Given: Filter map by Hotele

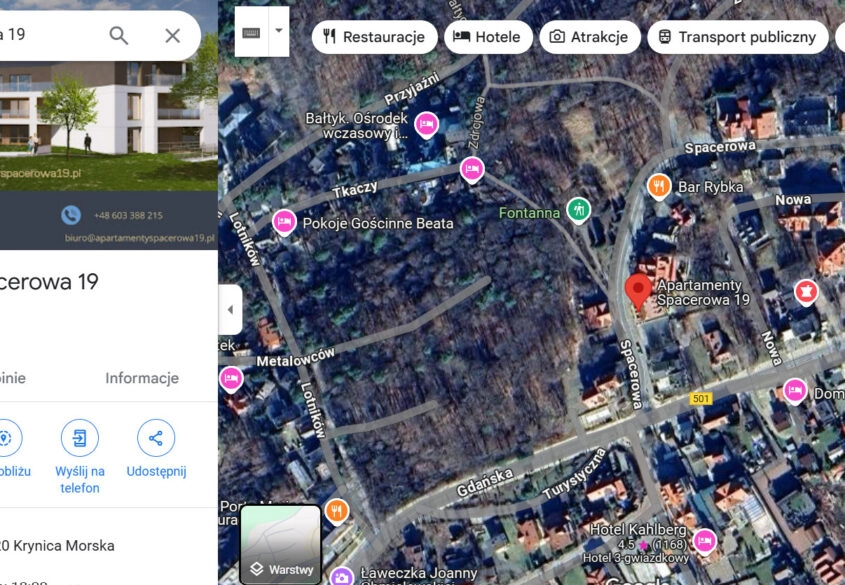Looking at the screenshot, I should (x=487, y=37).
